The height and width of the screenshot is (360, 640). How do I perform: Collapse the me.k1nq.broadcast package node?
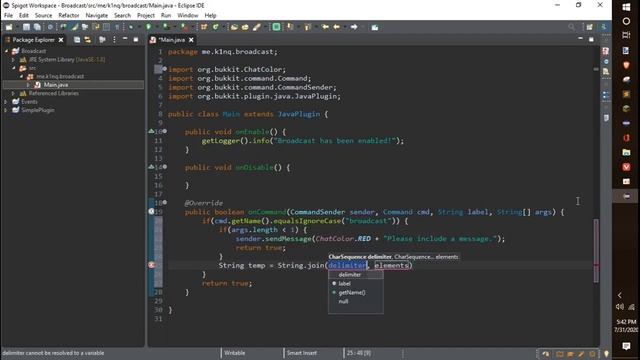pos(21,76)
